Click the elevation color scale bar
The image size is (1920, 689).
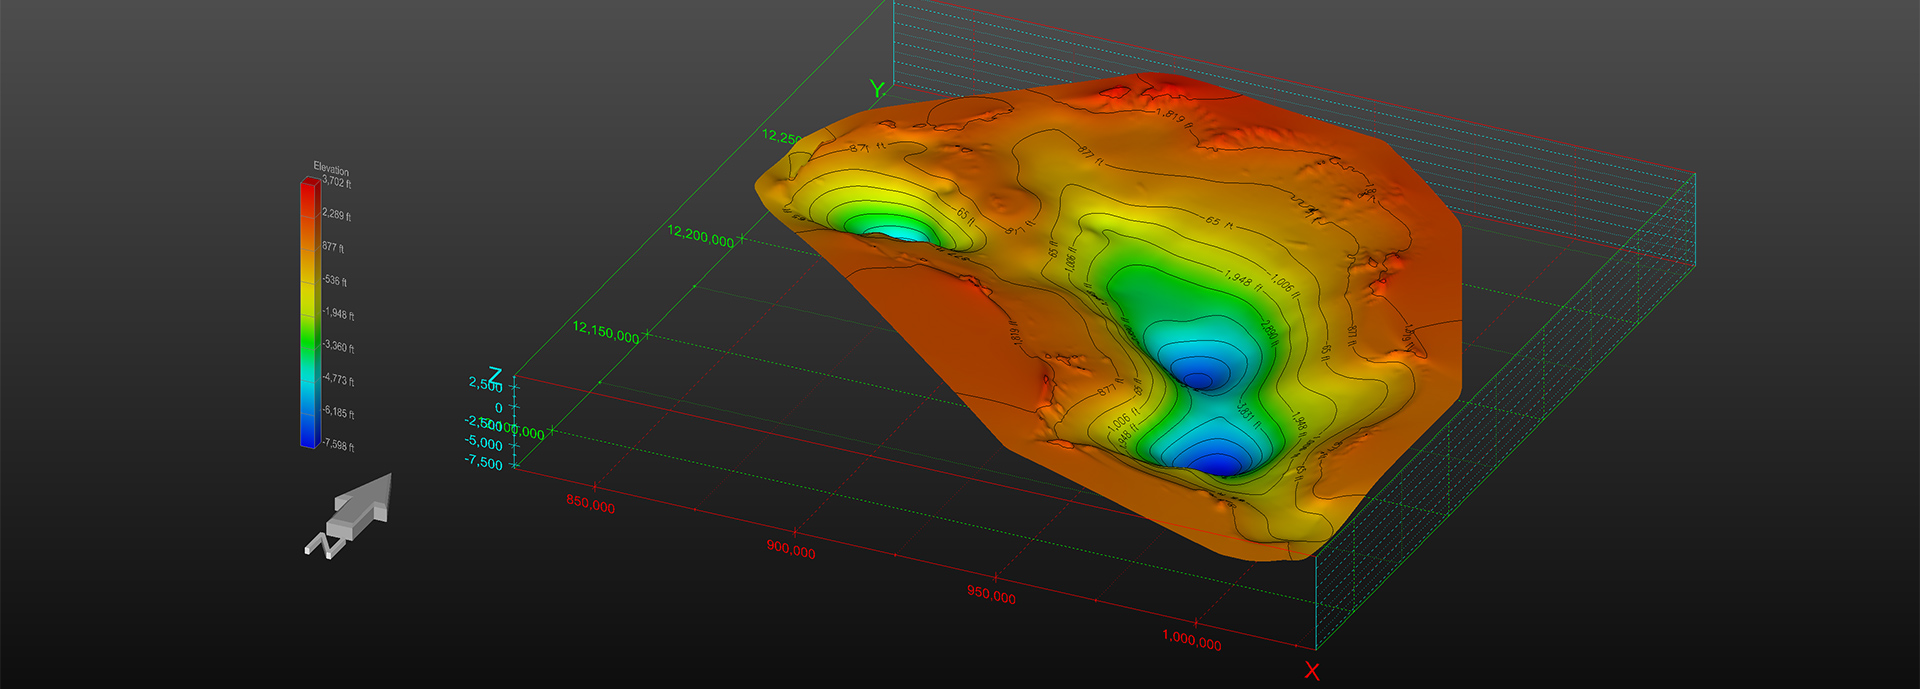(310, 313)
